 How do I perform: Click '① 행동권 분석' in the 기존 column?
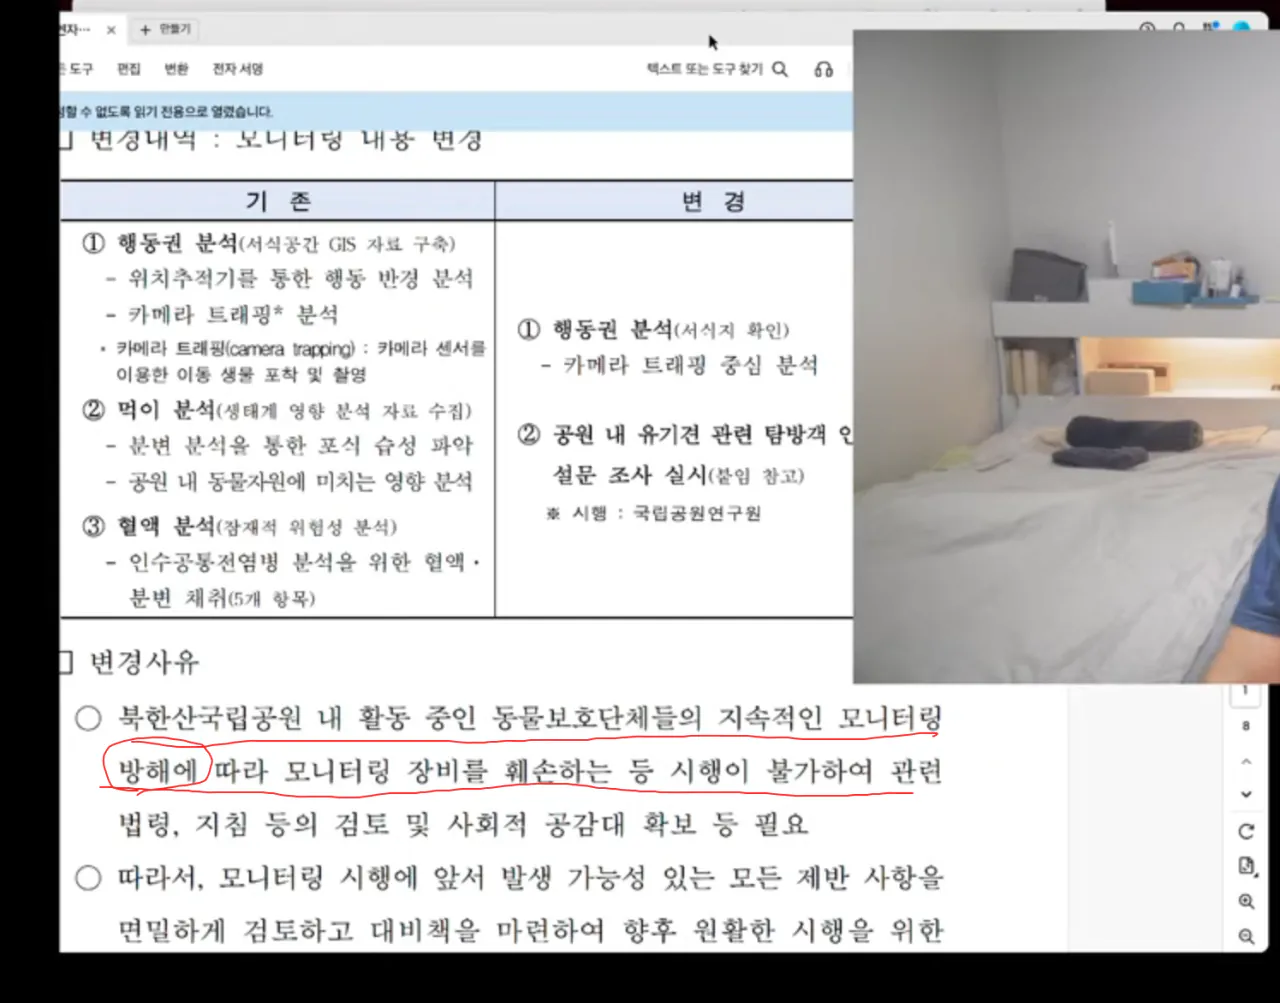pyautogui.click(x=161, y=243)
